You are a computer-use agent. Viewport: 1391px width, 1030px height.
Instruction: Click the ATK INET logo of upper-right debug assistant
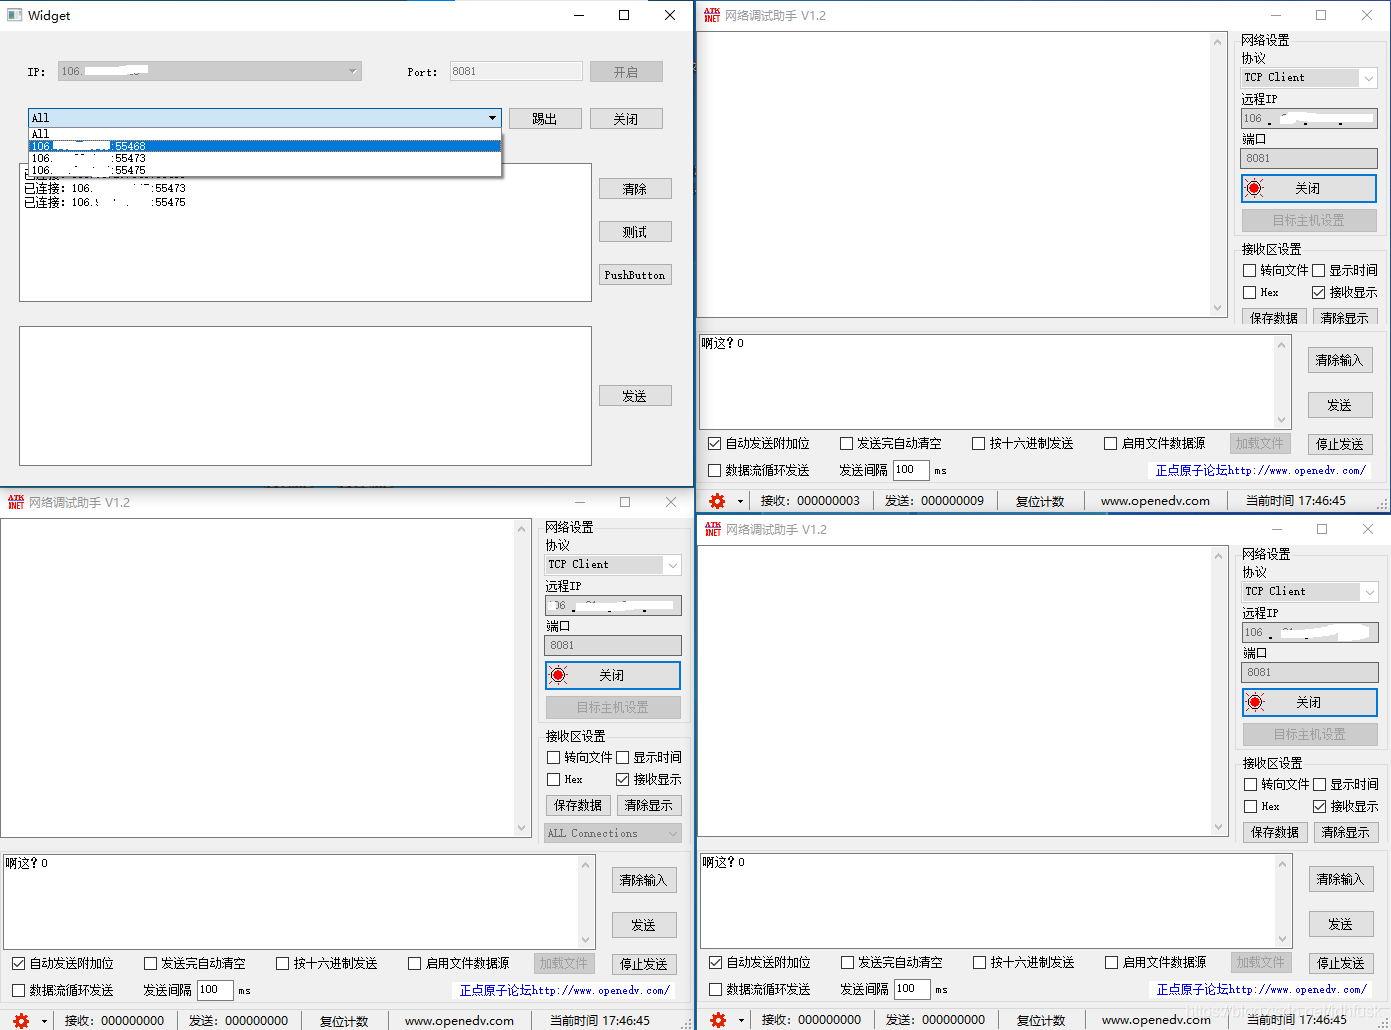pyautogui.click(x=712, y=15)
